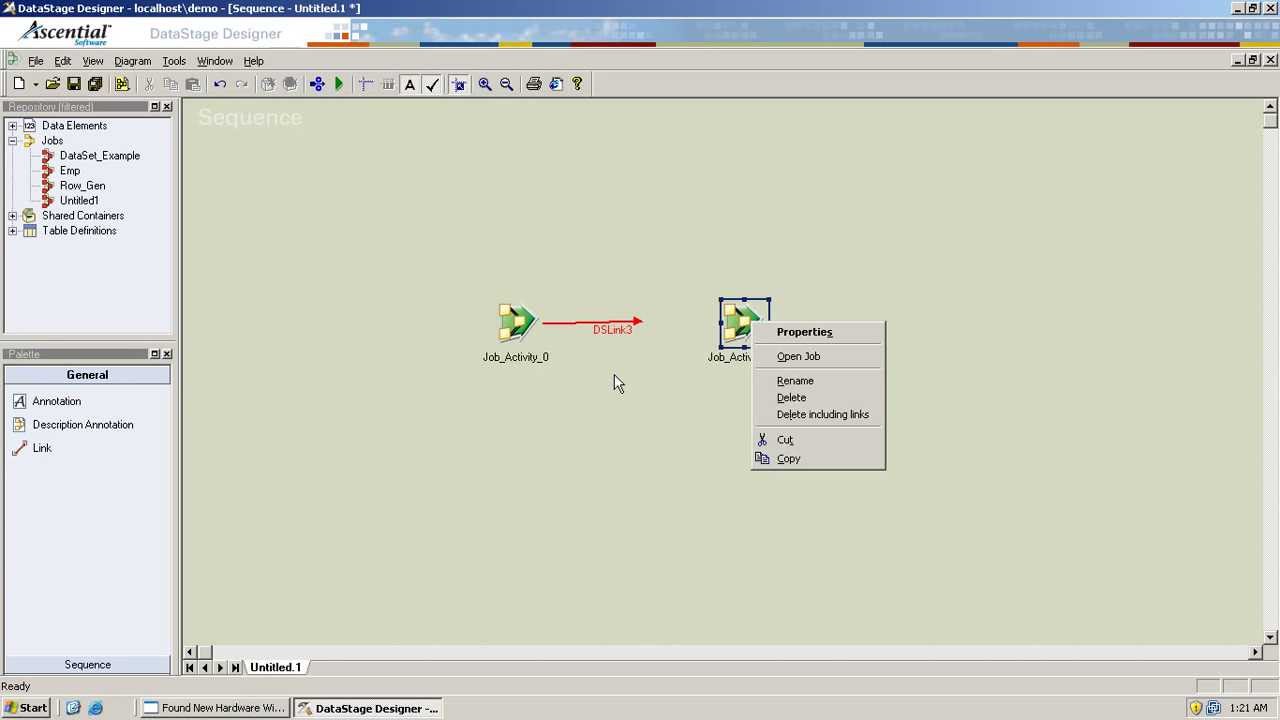Print the diagram via printer icon
The height and width of the screenshot is (720, 1280).
[x=534, y=85]
